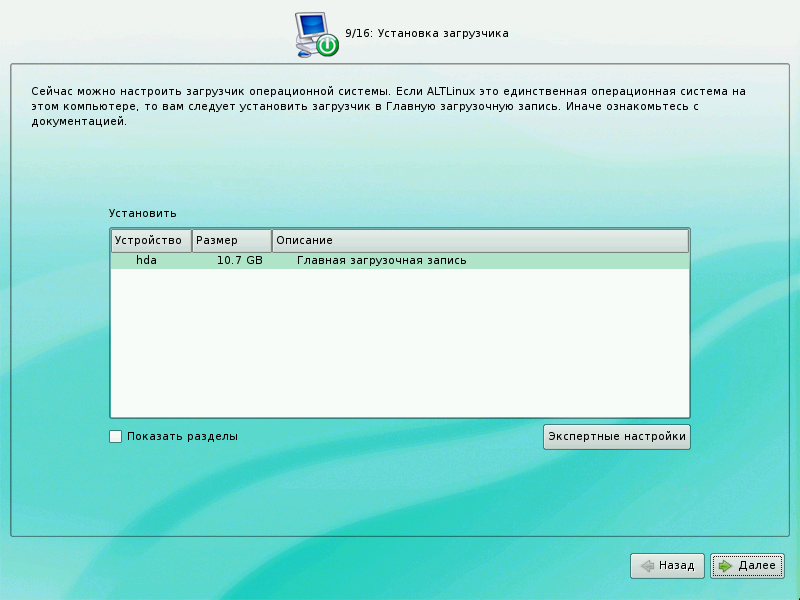Screen dimensions: 800x600
Task: Click the Показать разделы label text
Action: click(182, 436)
